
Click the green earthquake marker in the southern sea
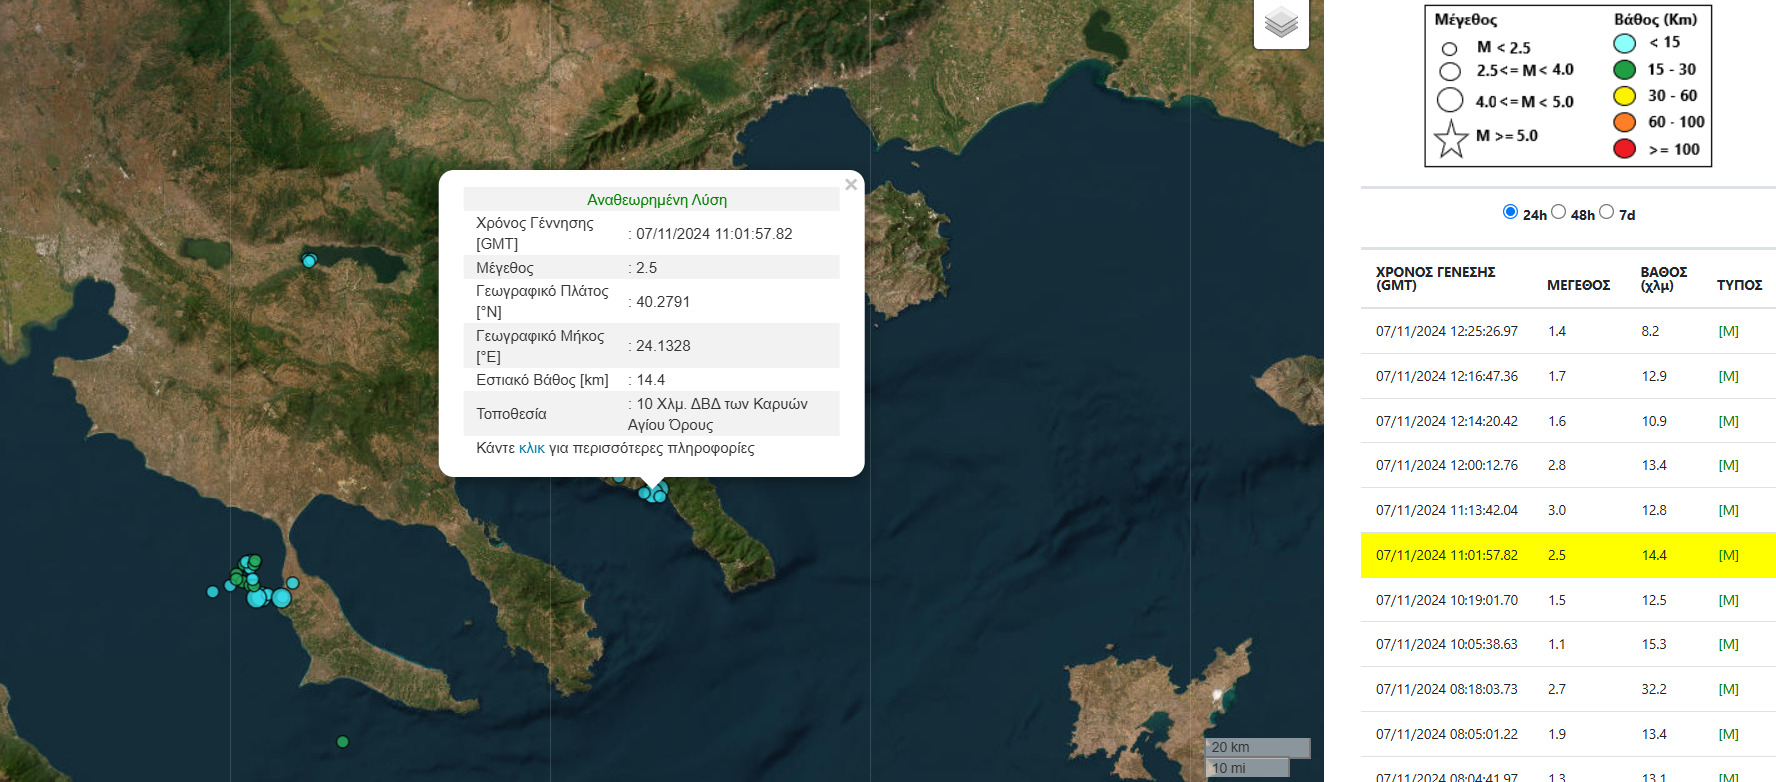coord(342,742)
